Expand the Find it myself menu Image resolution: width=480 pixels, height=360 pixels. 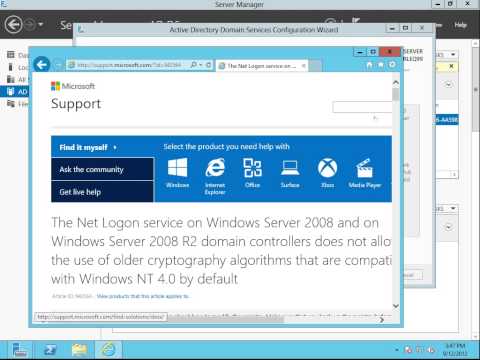102,147
